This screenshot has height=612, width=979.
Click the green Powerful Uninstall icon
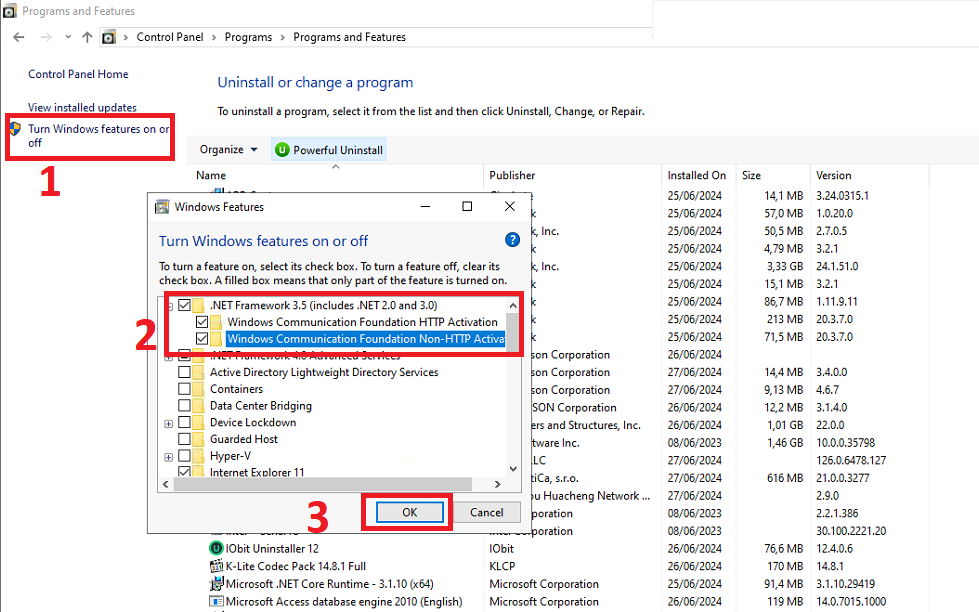point(282,150)
